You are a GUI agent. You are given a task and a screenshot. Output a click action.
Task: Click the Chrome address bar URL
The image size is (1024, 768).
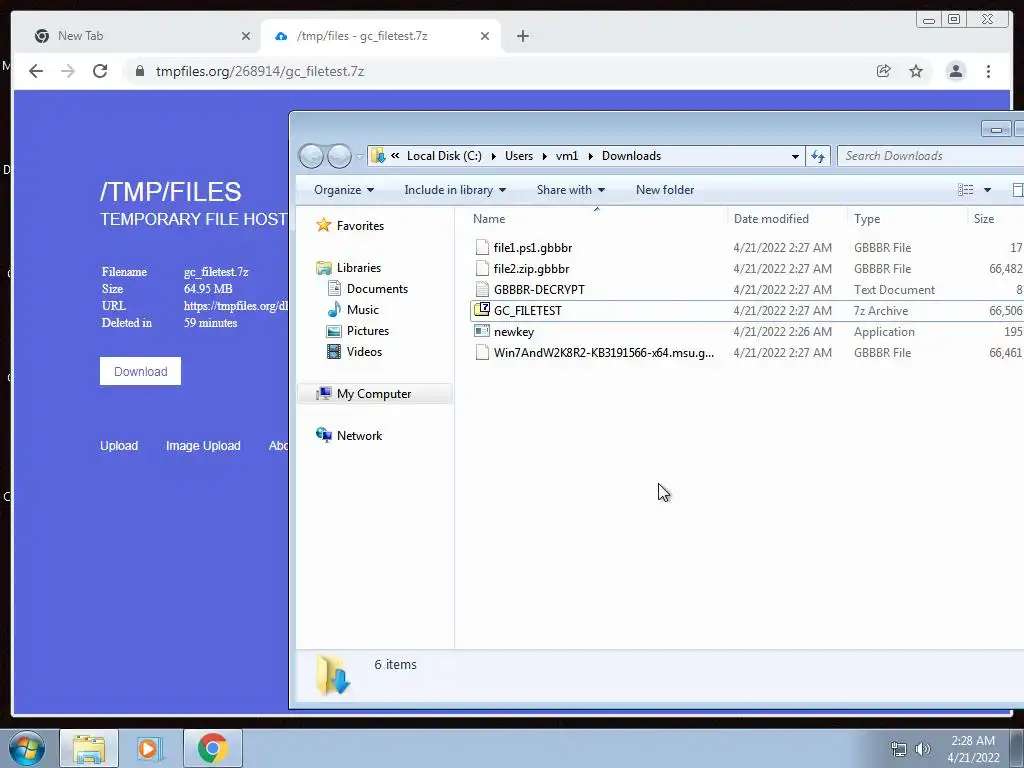[x=260, y=71]
